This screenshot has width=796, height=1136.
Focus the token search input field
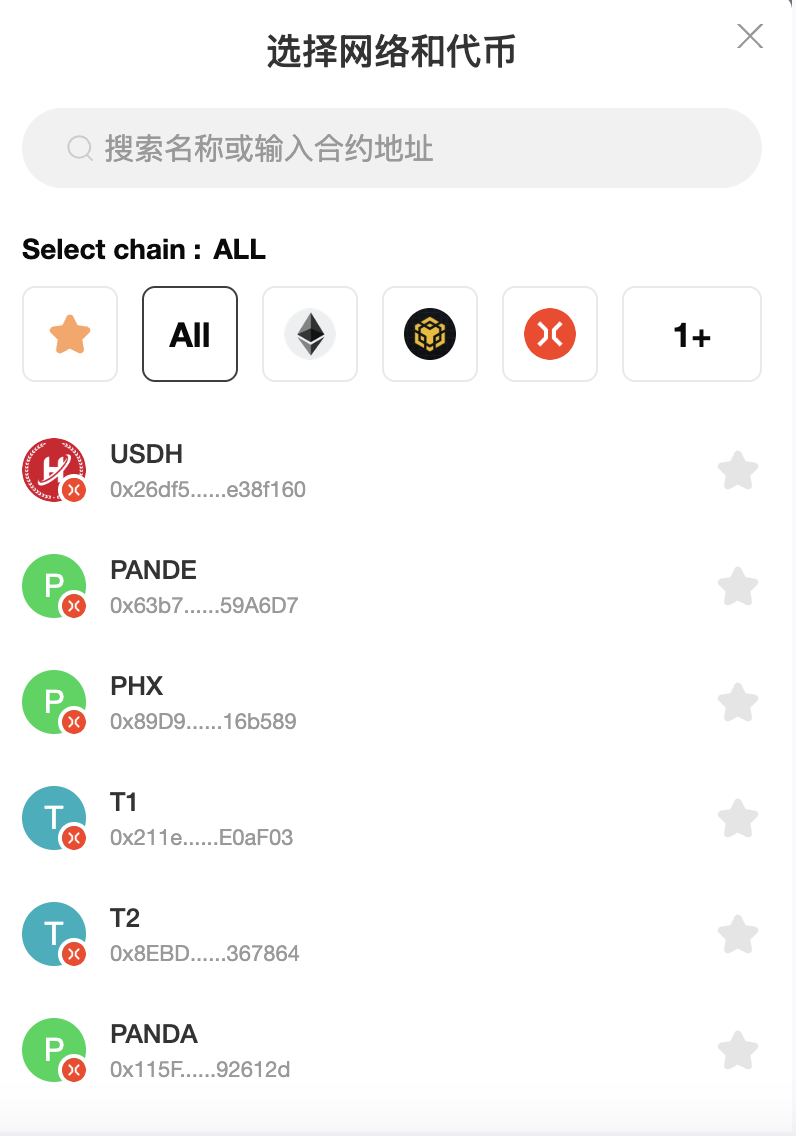click(392, 149)
